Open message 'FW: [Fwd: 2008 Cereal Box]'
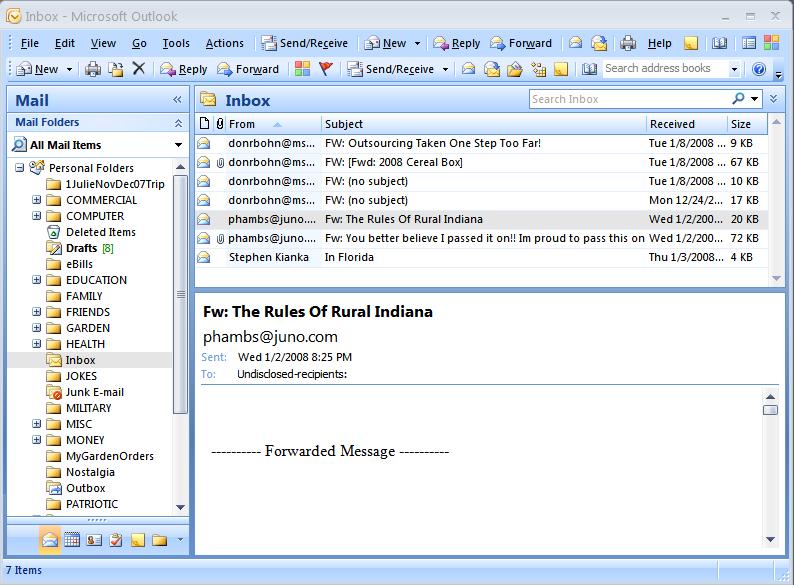Screen dimensions: 794x585 481,162
